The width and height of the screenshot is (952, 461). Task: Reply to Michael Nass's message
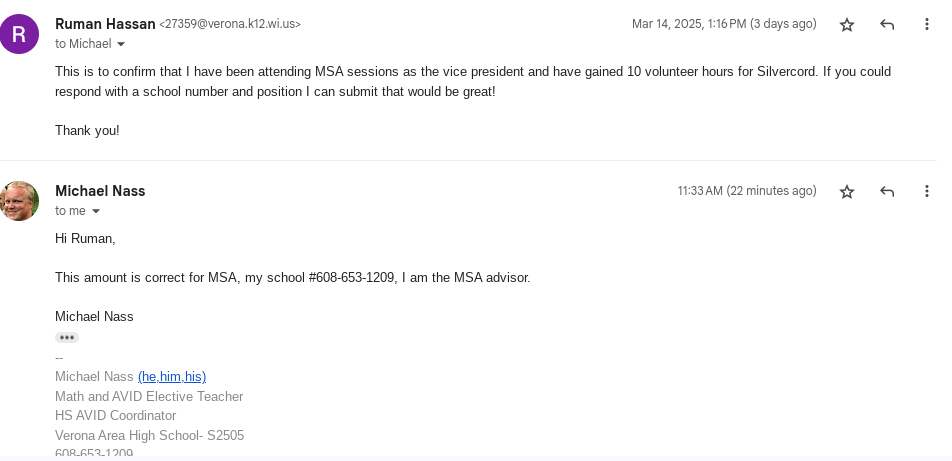(x=887, y=192)
